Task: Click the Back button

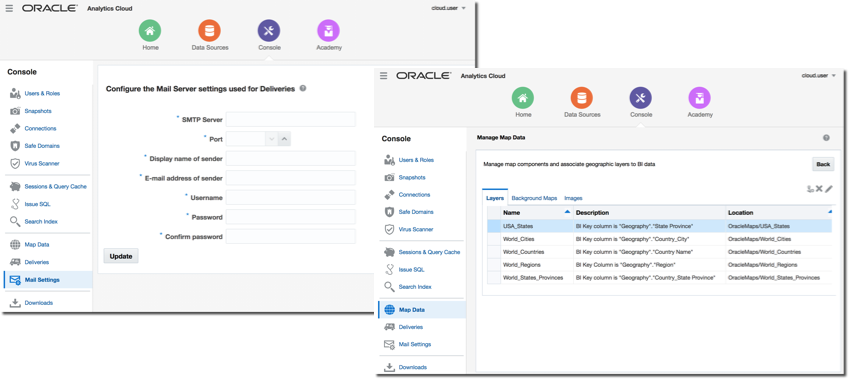Action: [823, 164]
